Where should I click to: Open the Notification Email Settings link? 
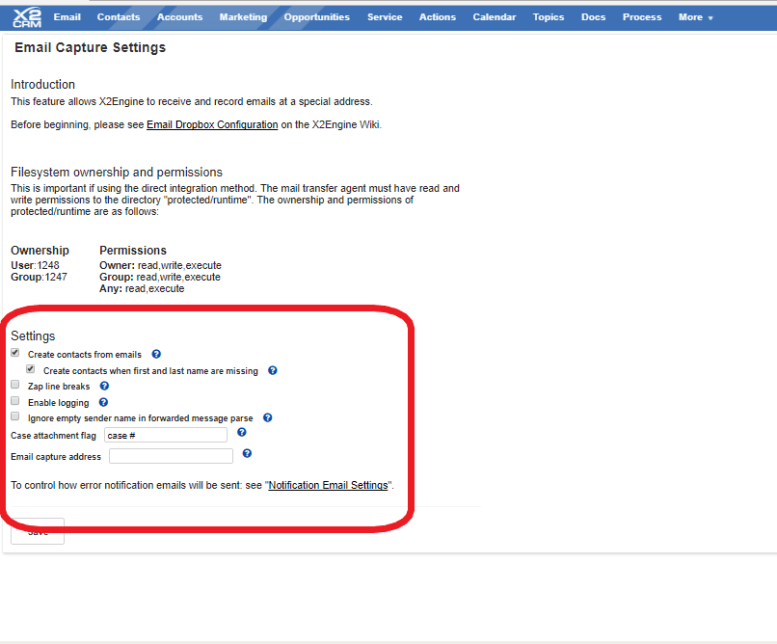coord(328,485)
